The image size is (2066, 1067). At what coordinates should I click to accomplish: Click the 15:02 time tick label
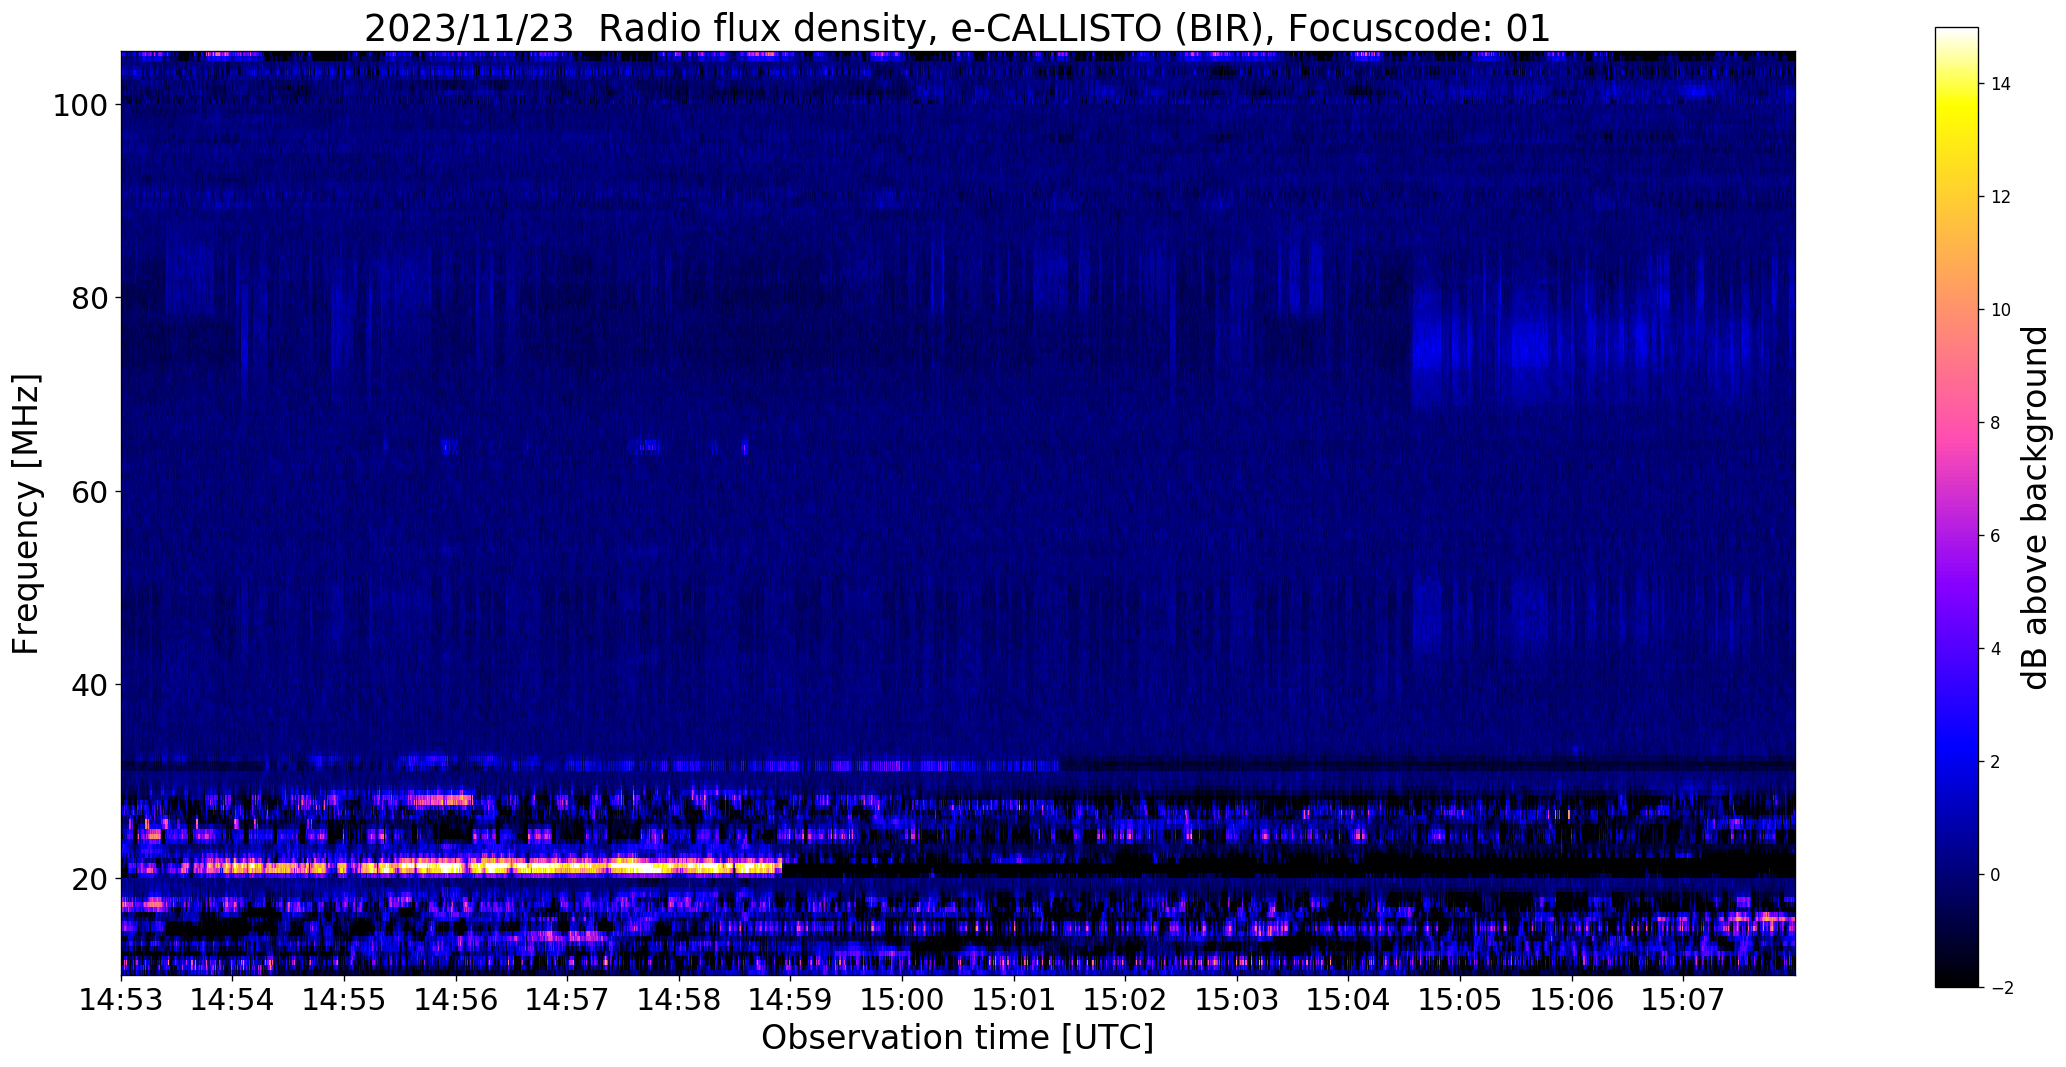[1126, 1001]
